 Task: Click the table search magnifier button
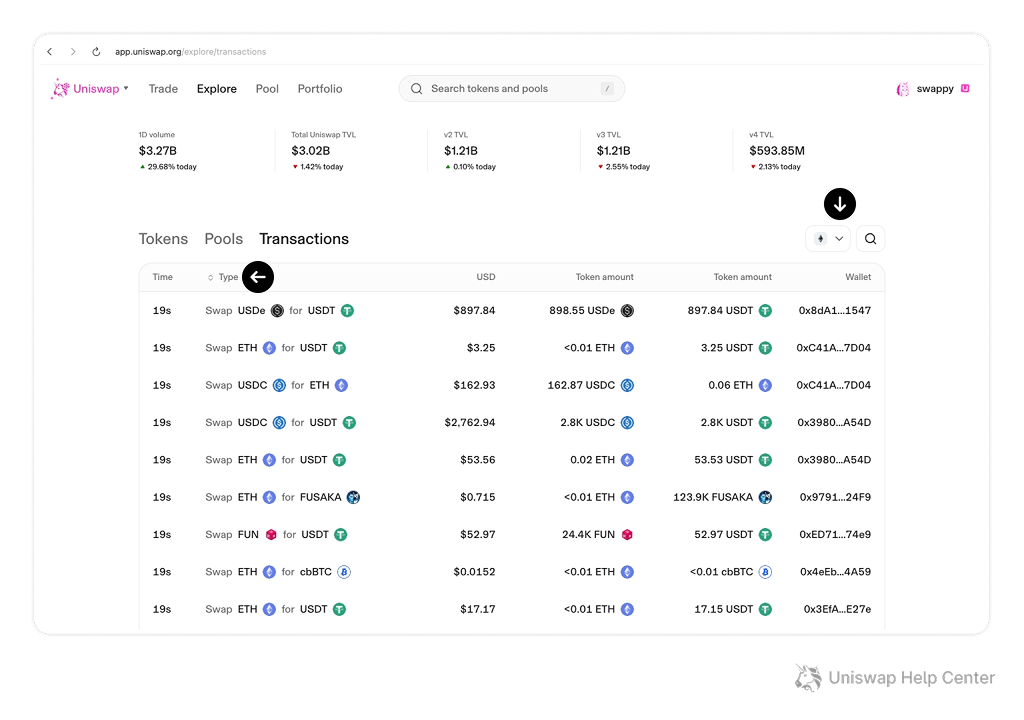[x=871, y=238]
